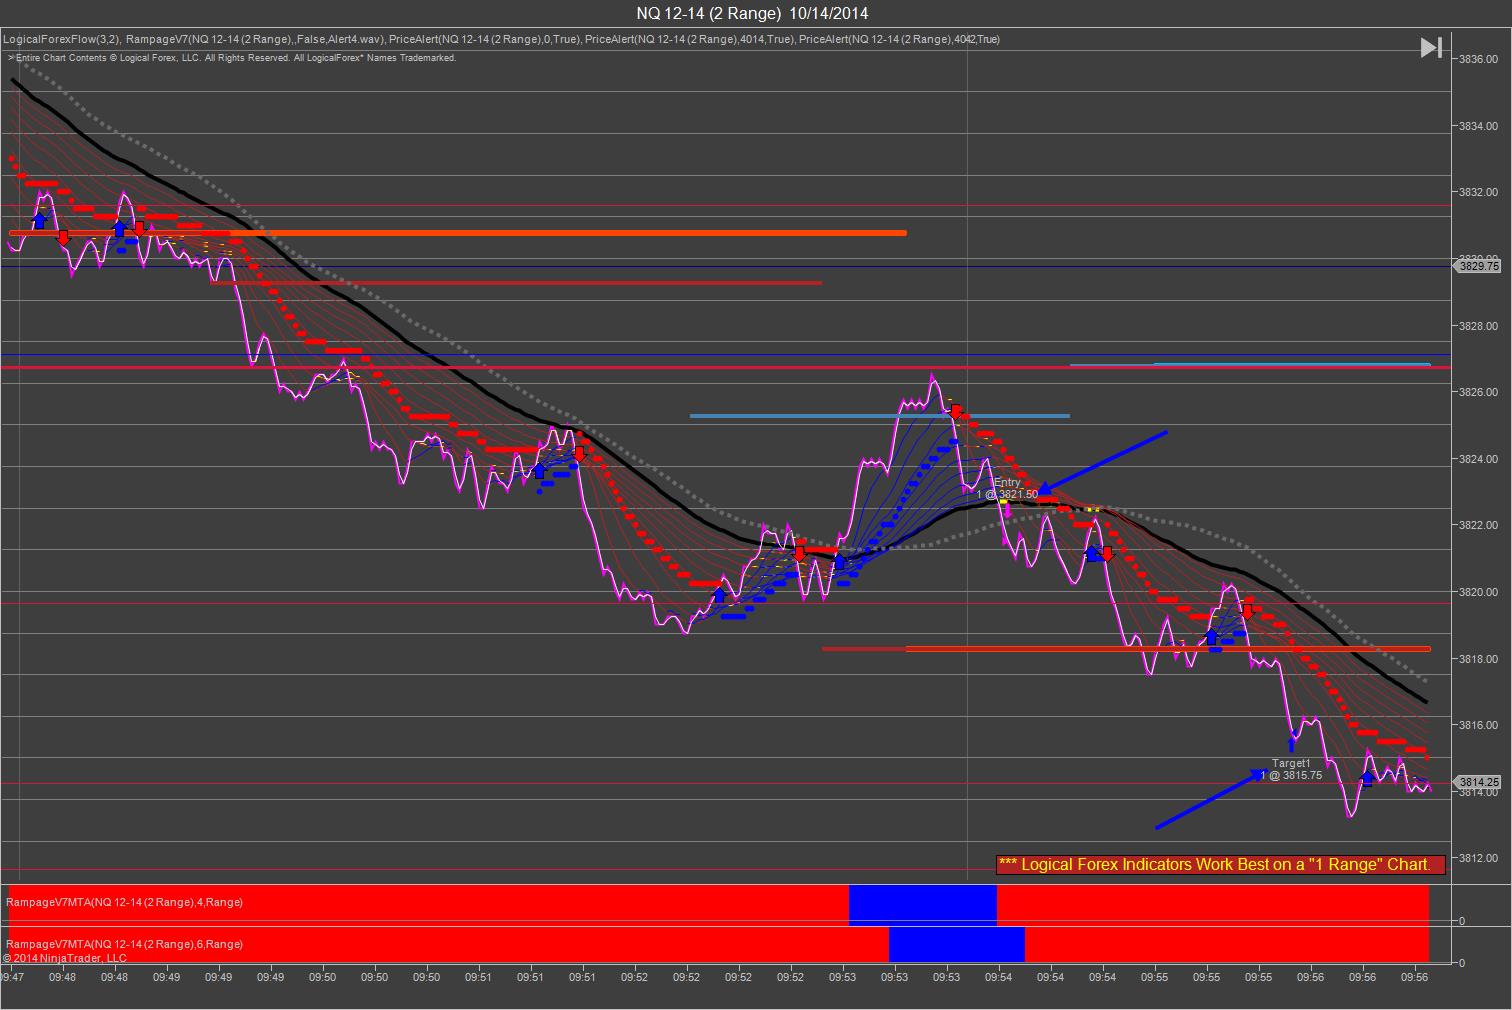
Task: Click the 3829.75 price marker on the axis
Action: pyautogui.click(x=1479, y=266)
